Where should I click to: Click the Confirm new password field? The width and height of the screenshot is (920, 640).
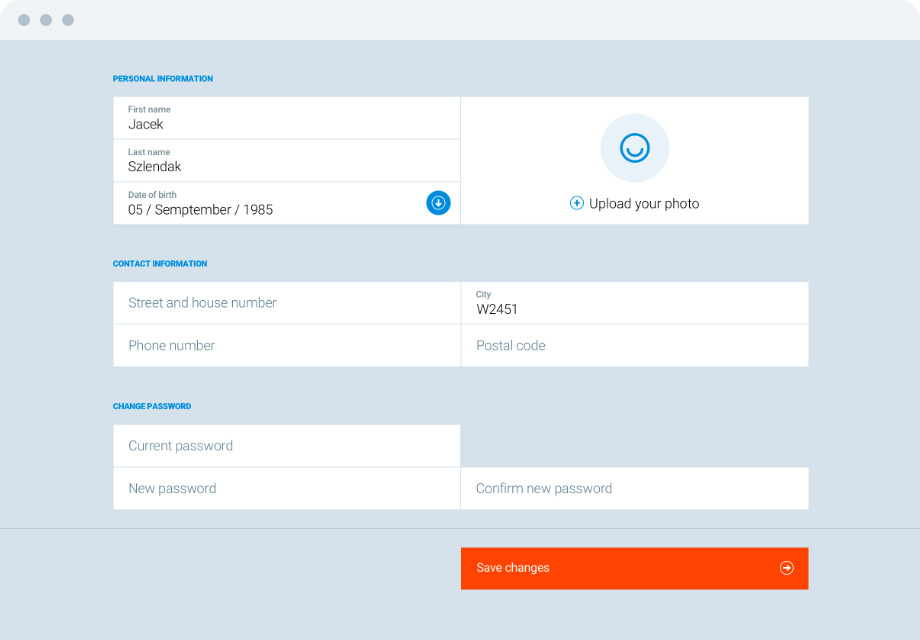[635, 489]
